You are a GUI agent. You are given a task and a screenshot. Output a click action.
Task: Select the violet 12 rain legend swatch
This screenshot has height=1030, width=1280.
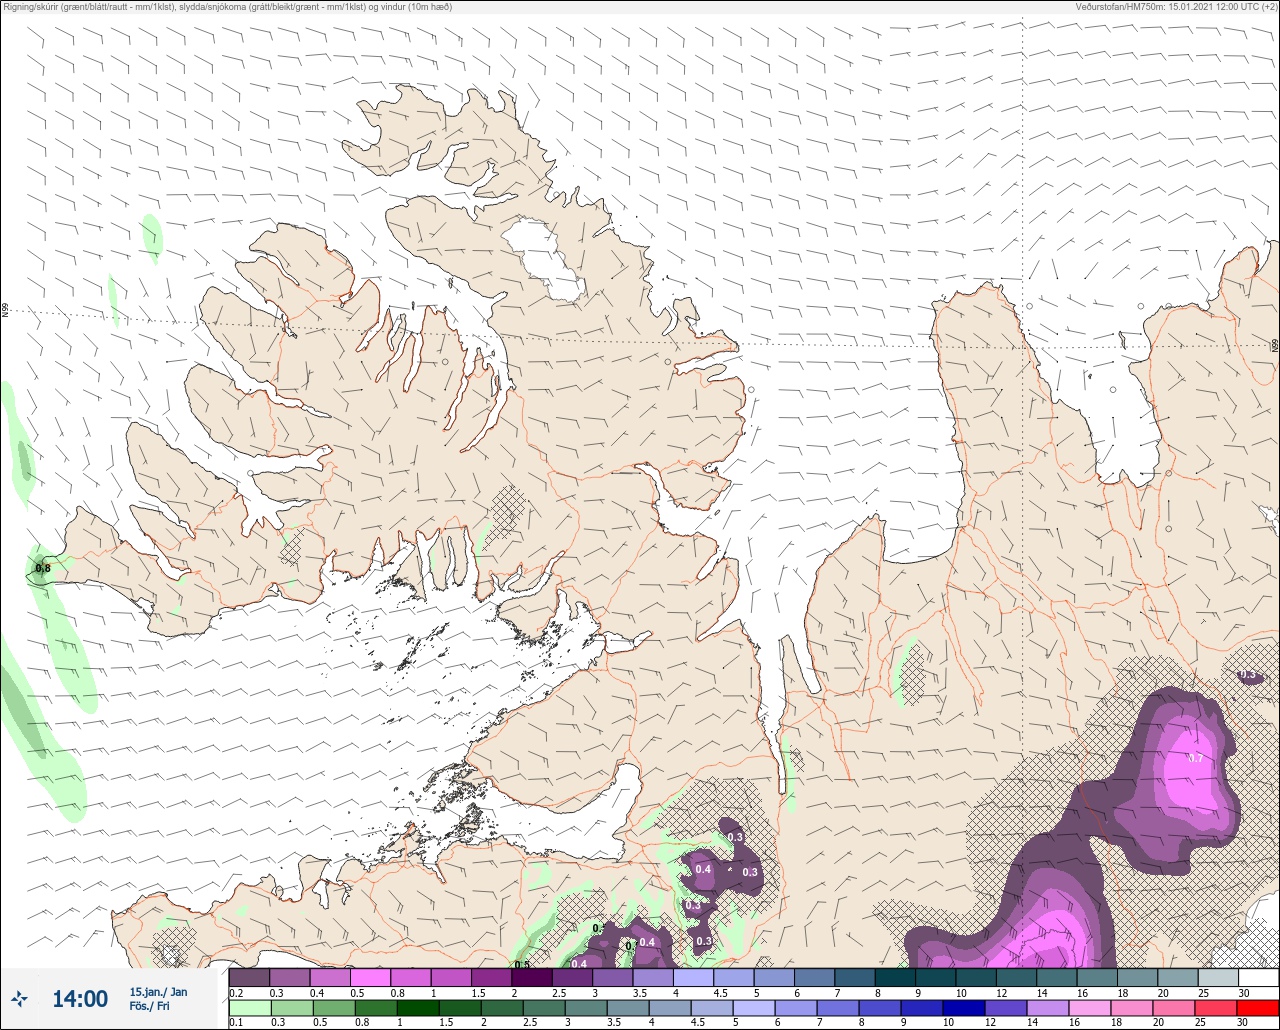(1006, 1008)
